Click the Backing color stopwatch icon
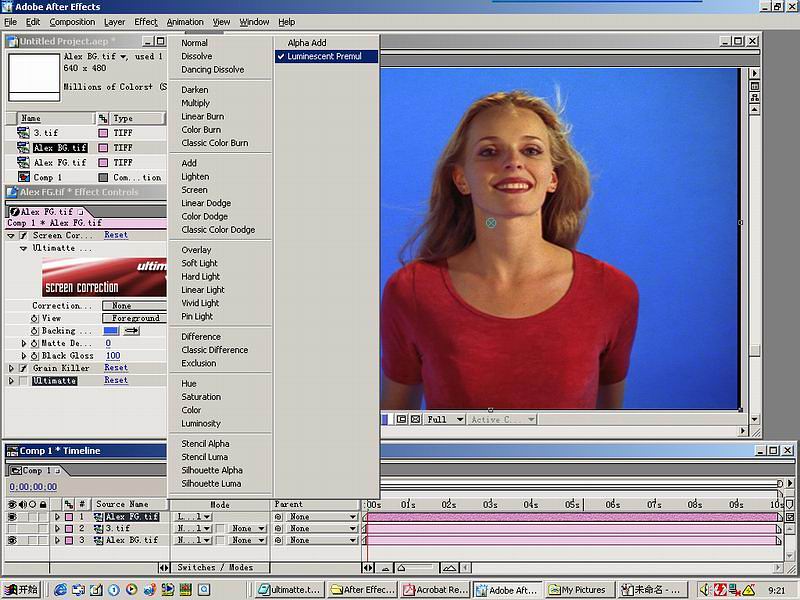This screenshot has height=600, width=800. [35, 331]
